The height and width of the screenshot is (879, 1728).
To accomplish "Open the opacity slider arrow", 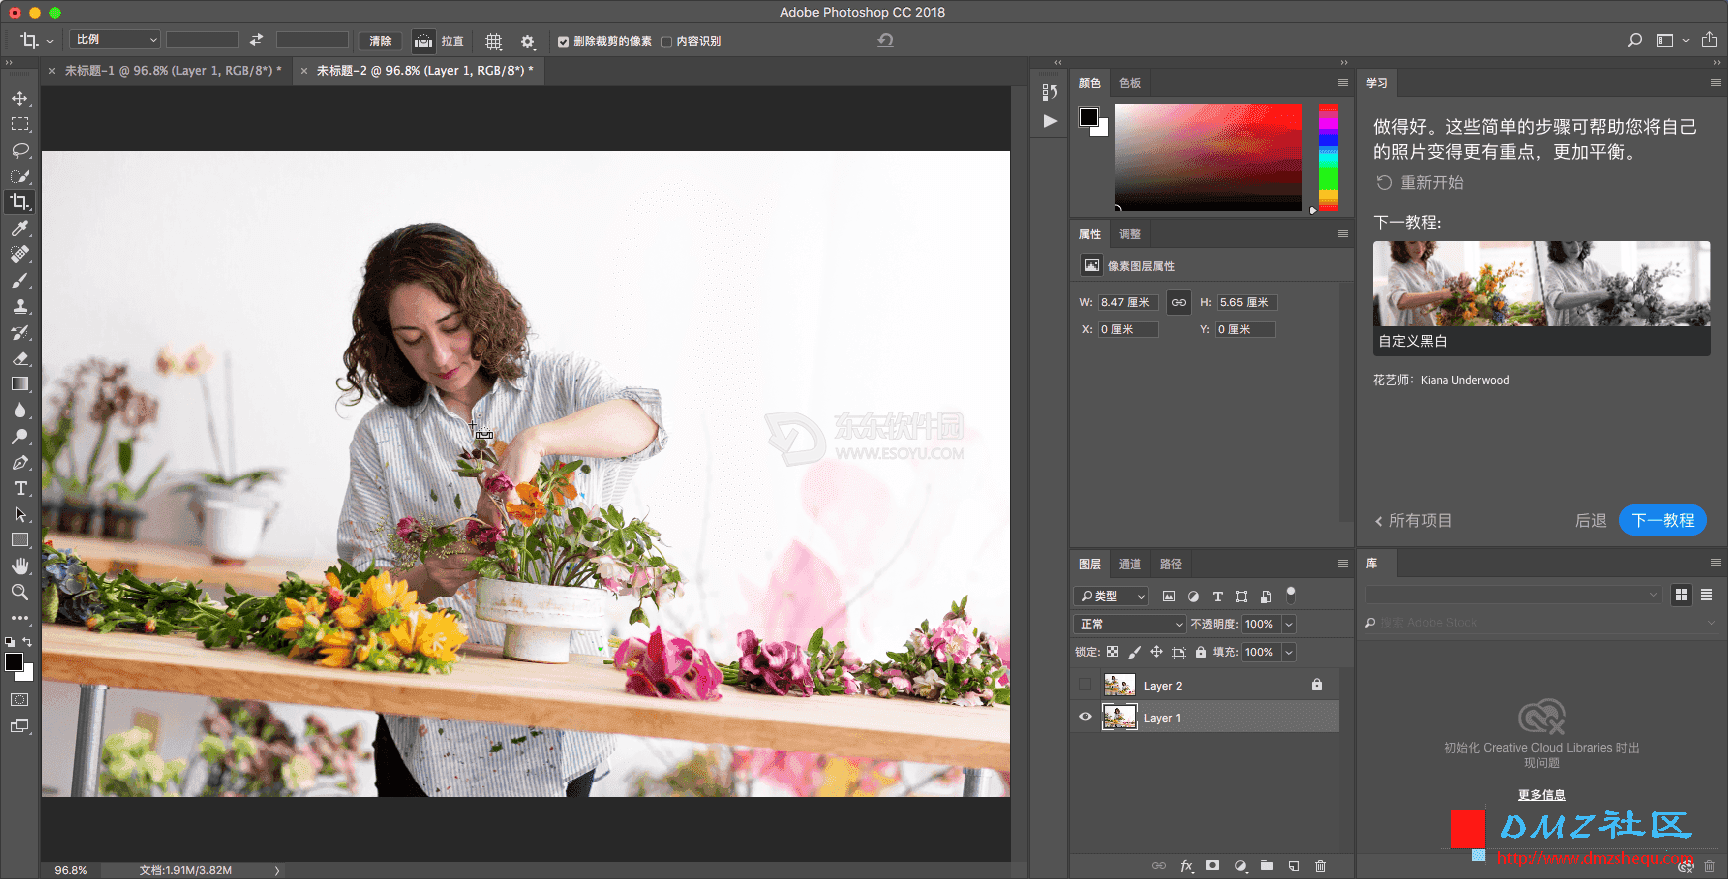I will [1289, 624].
